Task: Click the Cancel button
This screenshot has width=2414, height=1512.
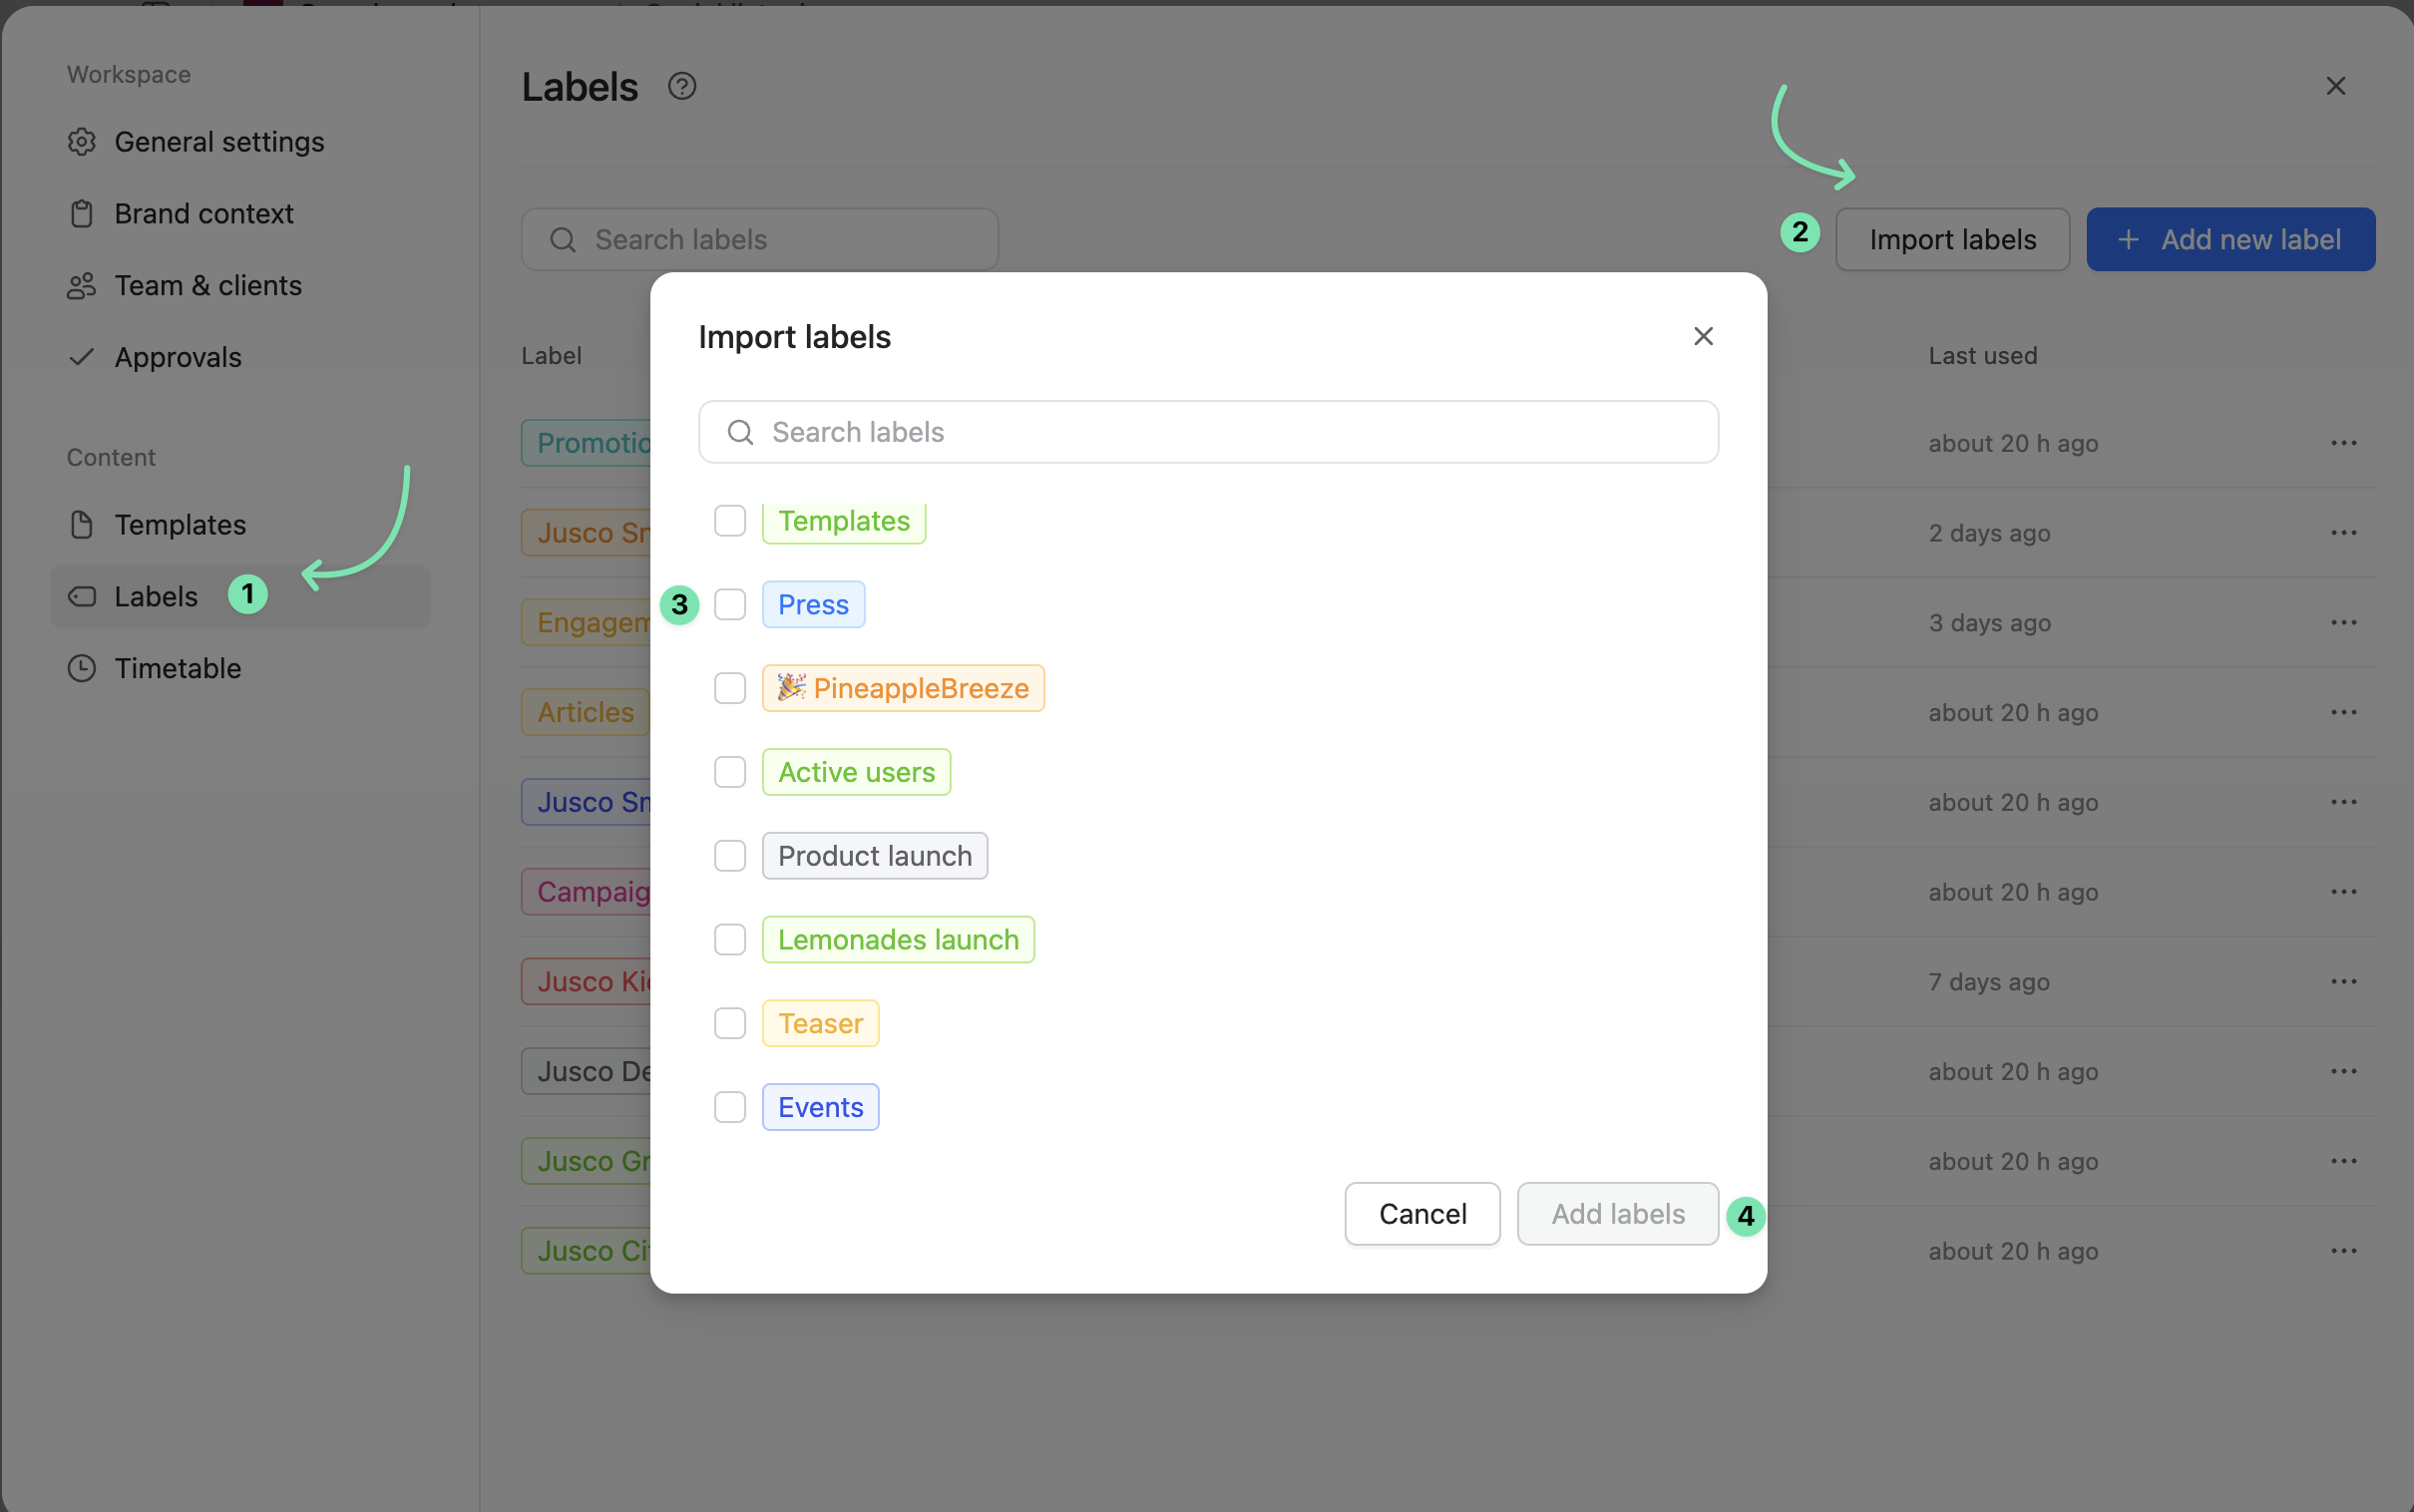Action: (x=1422, y=1214)
